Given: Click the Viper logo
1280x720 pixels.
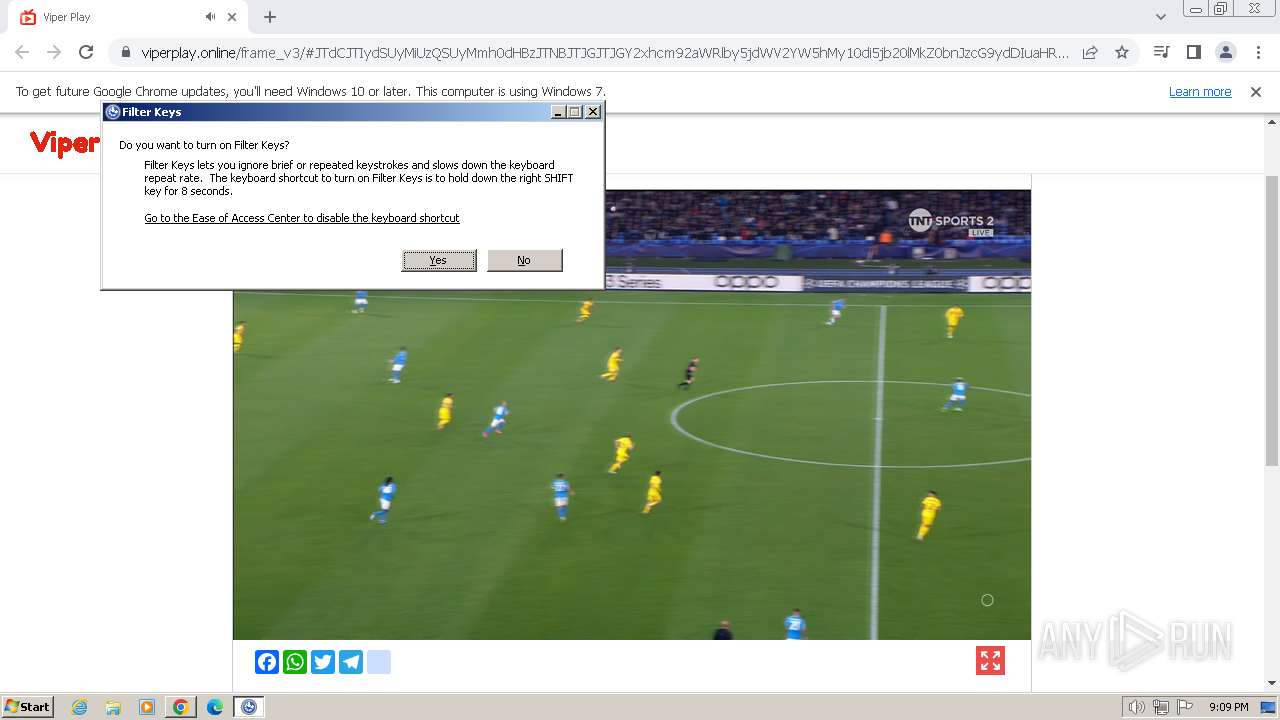Looking at the screenshot, I should (64, 144).
